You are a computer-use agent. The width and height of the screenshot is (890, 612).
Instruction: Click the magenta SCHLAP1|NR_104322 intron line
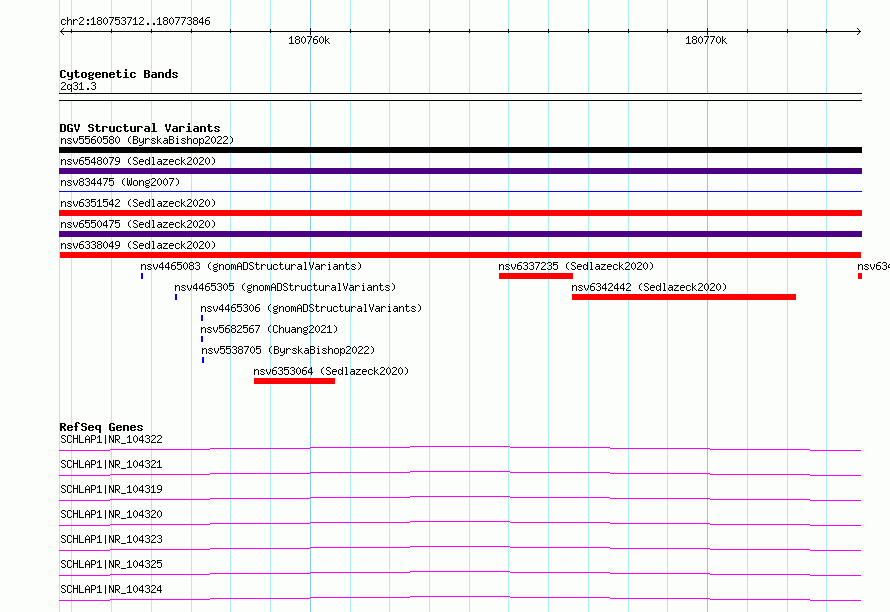(x=460, y=448)
